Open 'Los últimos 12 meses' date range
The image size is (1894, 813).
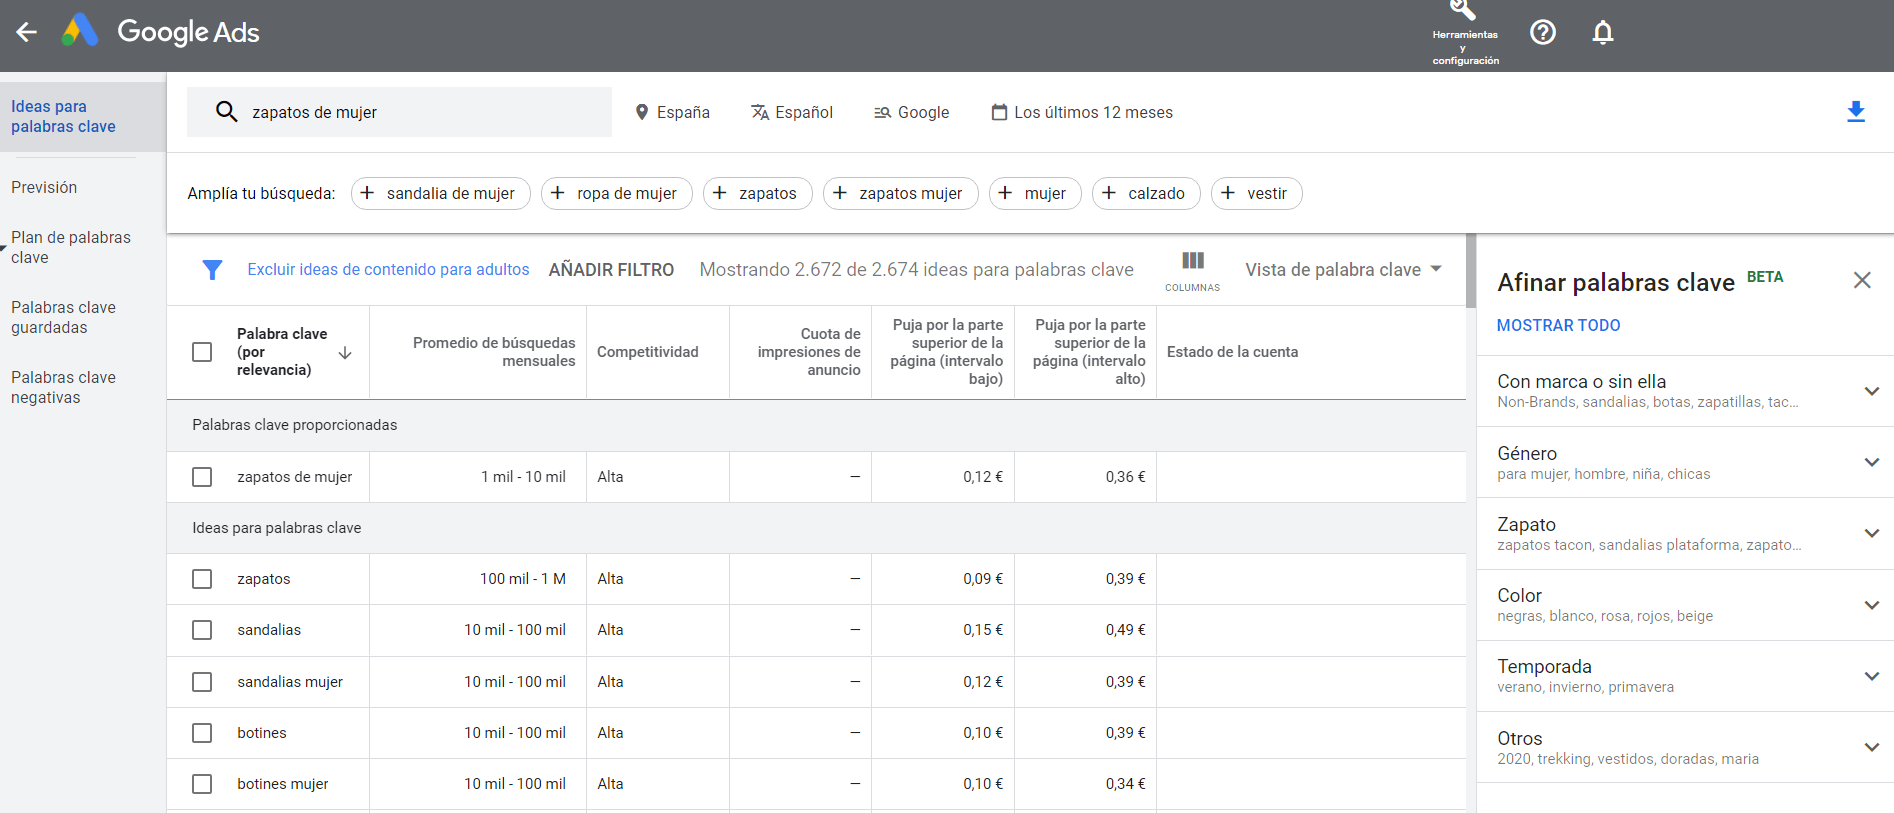1082,112
